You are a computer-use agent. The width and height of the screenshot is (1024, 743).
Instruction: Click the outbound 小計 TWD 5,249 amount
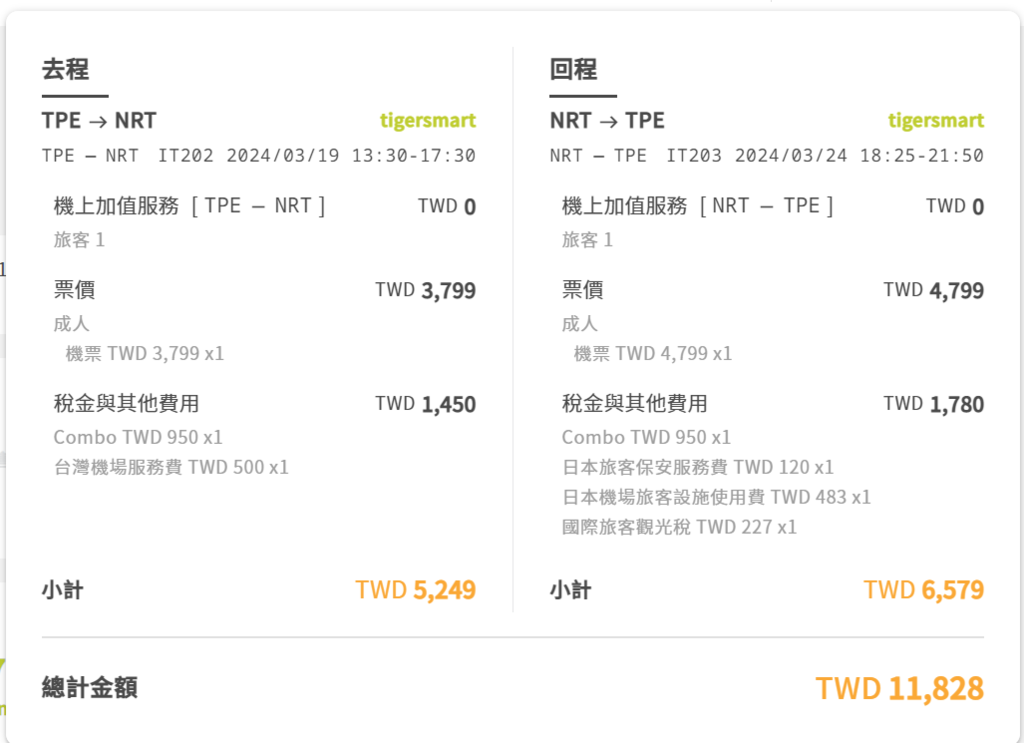click(x=416, y=590)
